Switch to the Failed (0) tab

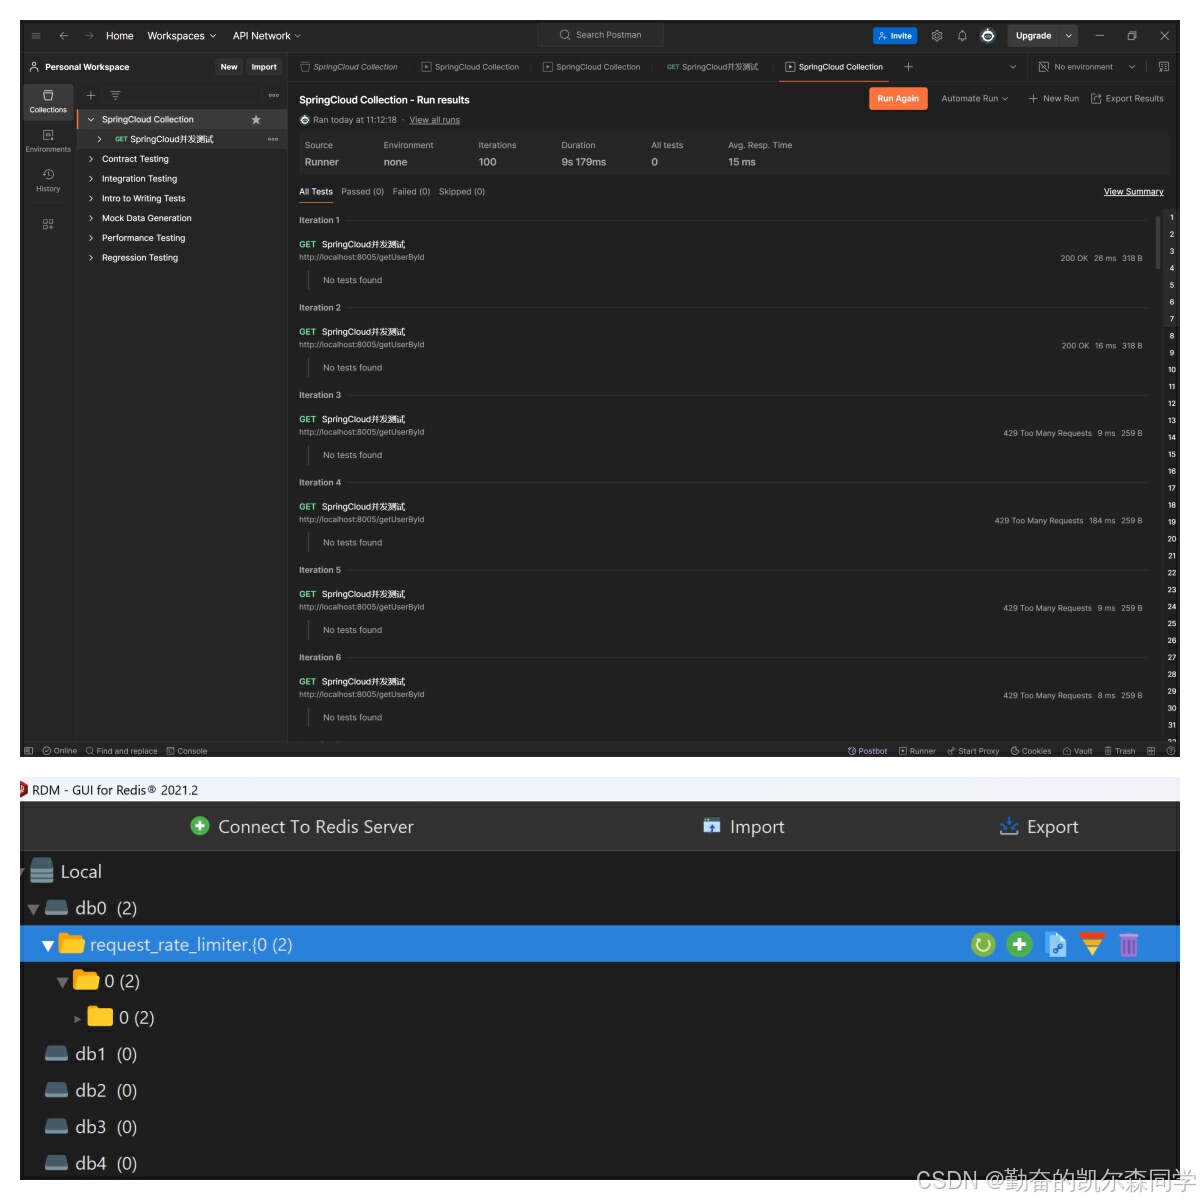pos(411,192)
